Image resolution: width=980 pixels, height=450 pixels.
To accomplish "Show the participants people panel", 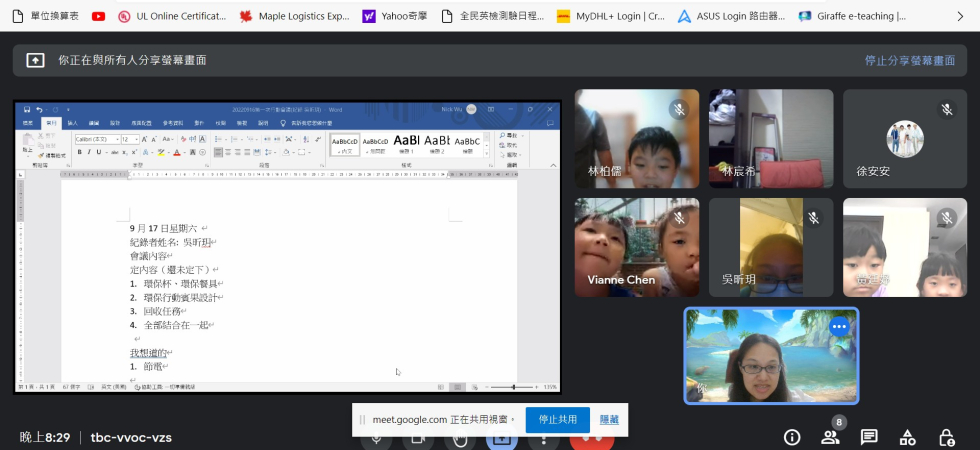I will 830,437.
